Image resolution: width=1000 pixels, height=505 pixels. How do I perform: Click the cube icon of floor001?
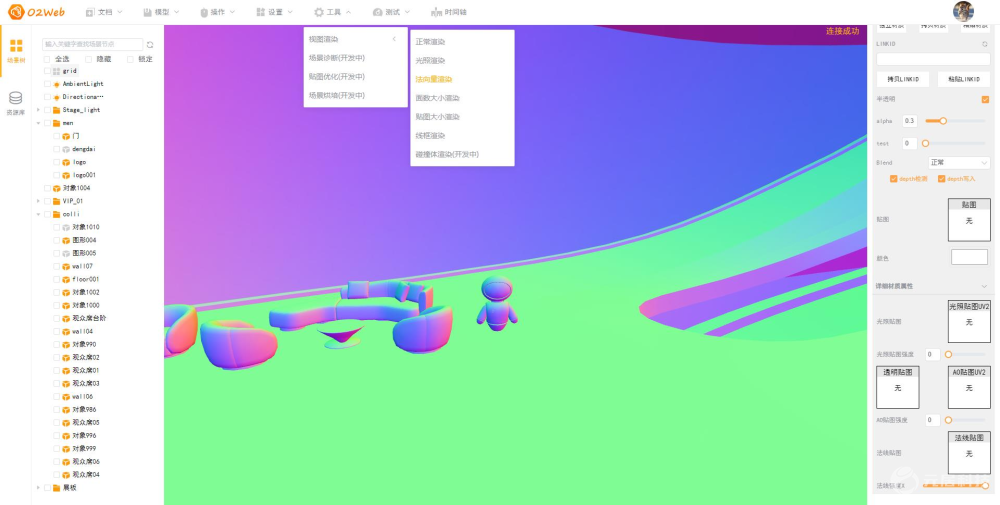click(66, 279)
